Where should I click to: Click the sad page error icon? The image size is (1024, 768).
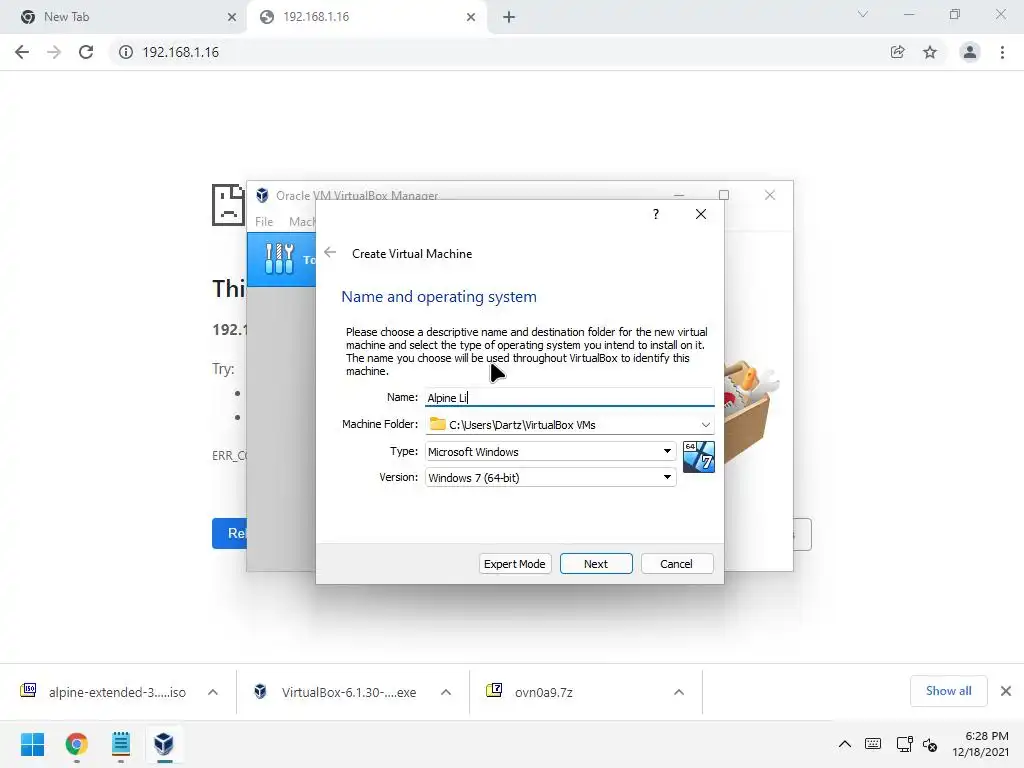[228, 205]
